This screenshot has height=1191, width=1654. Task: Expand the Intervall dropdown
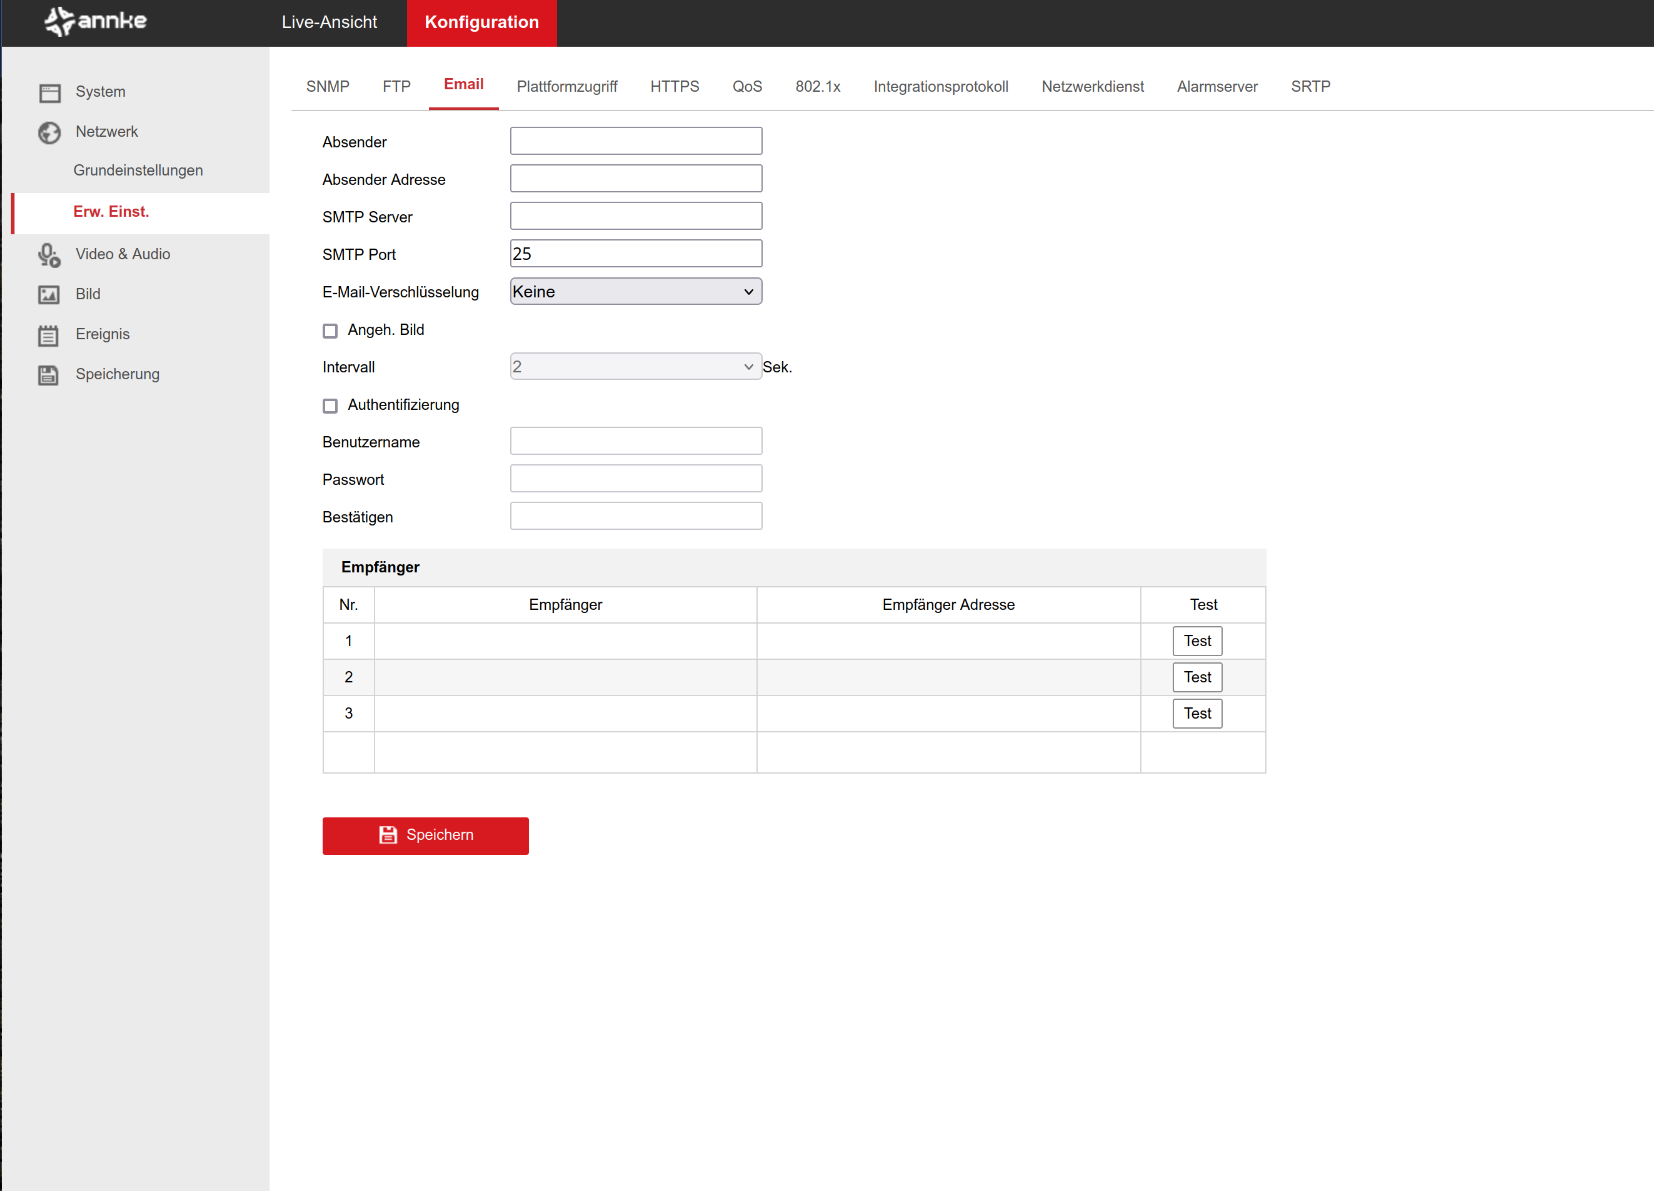(636, 367)
